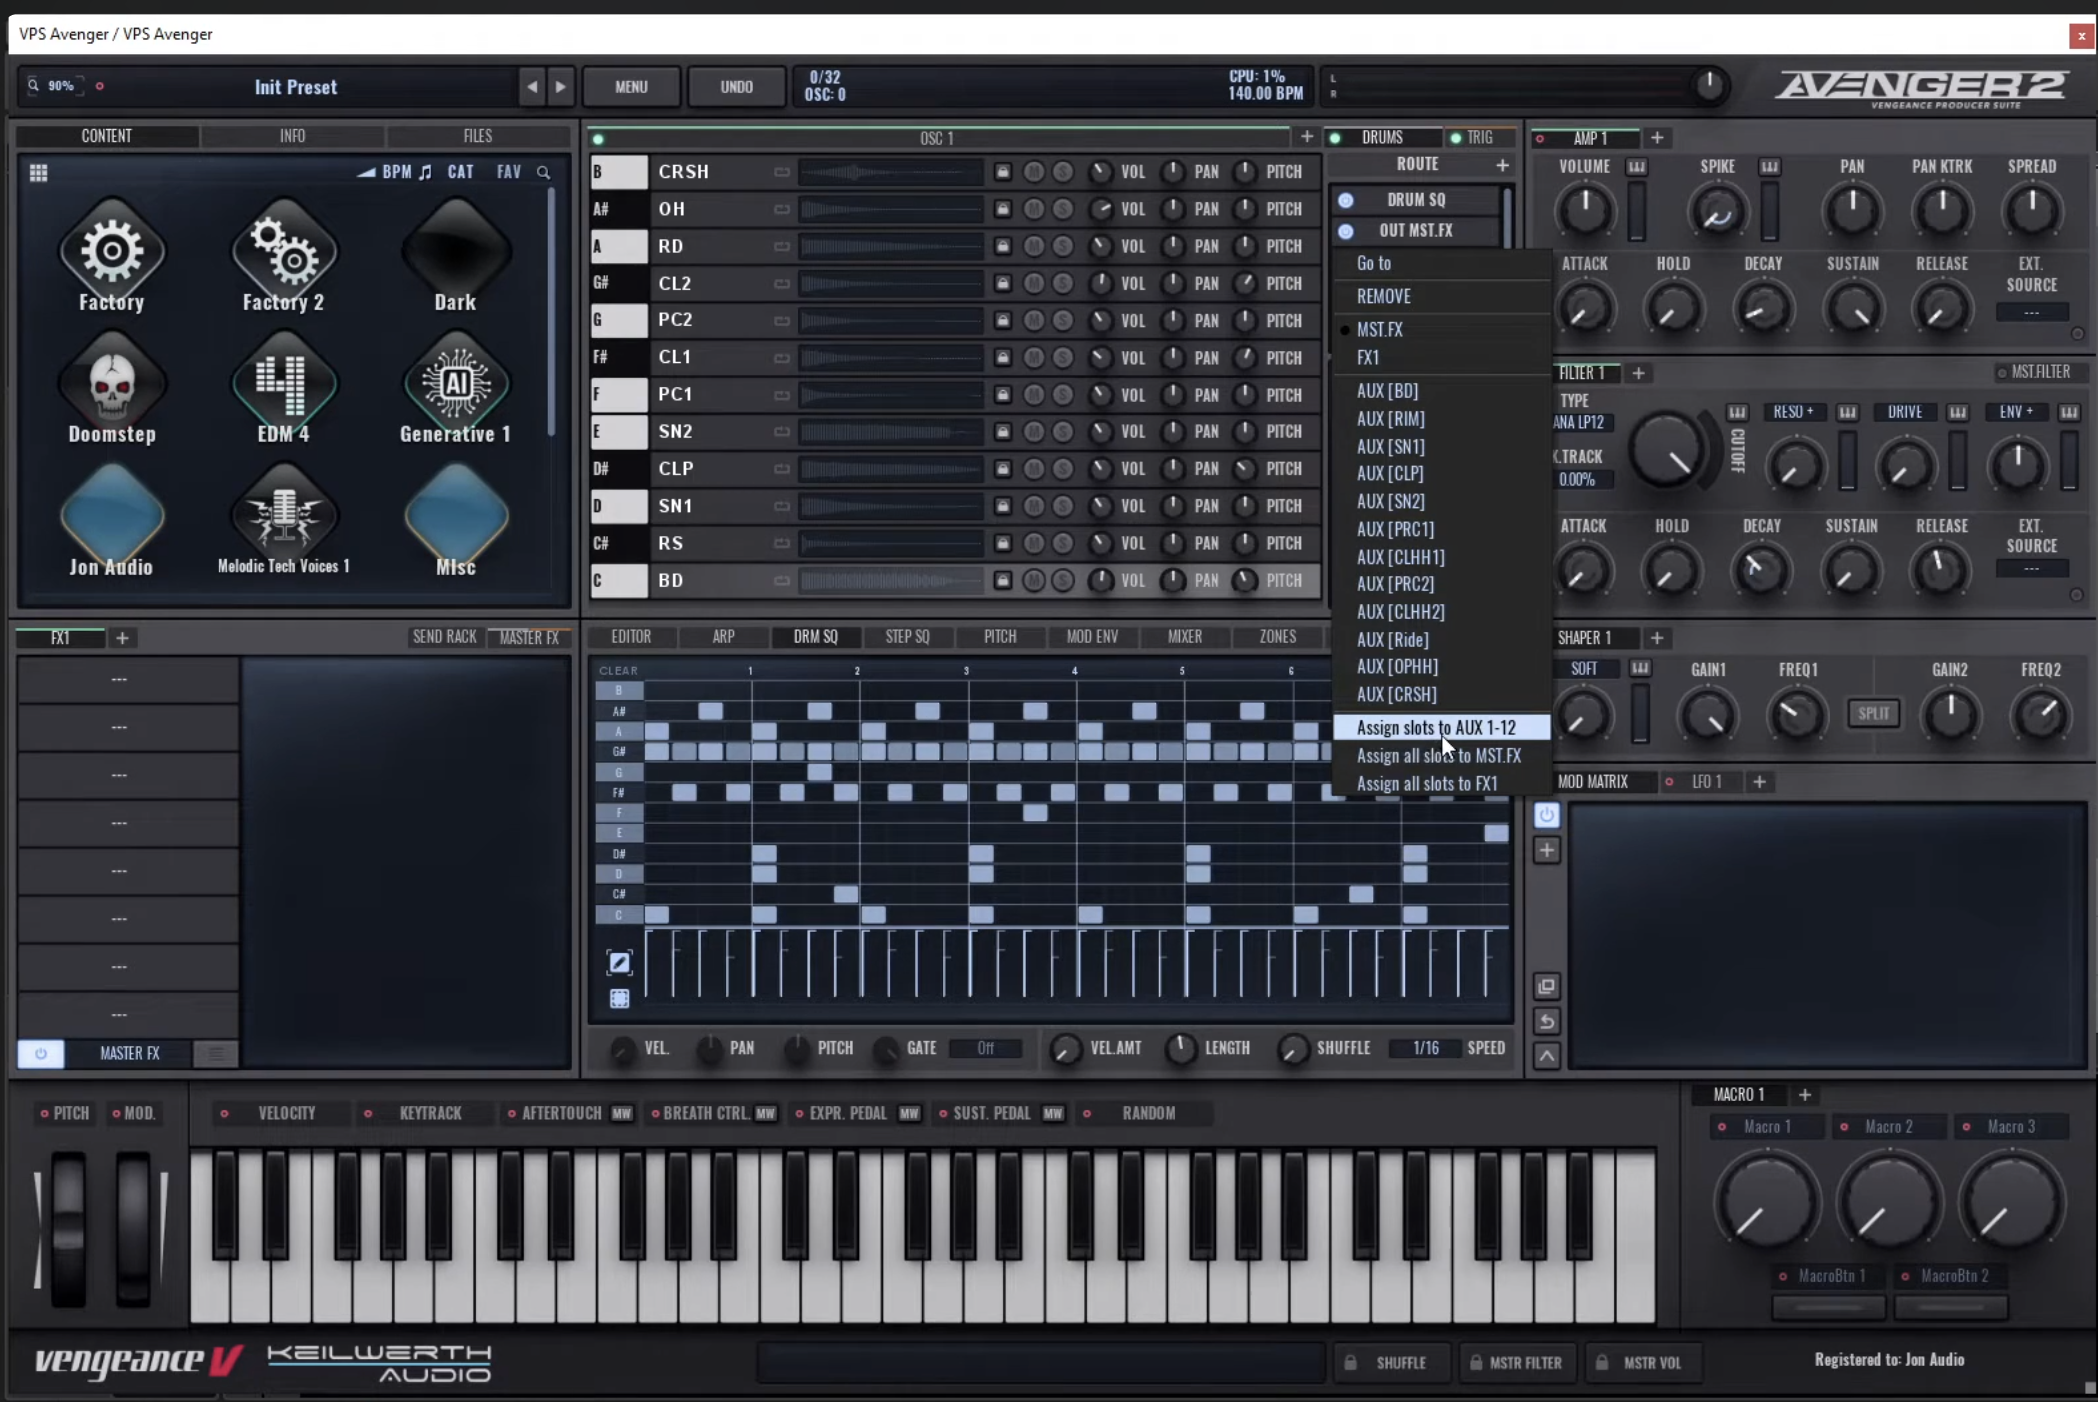Image resolution: width=2098 pixels, height=1402 pixels.
Task: Click the SPLIT button in Shaper
Action: (1872, 714)
